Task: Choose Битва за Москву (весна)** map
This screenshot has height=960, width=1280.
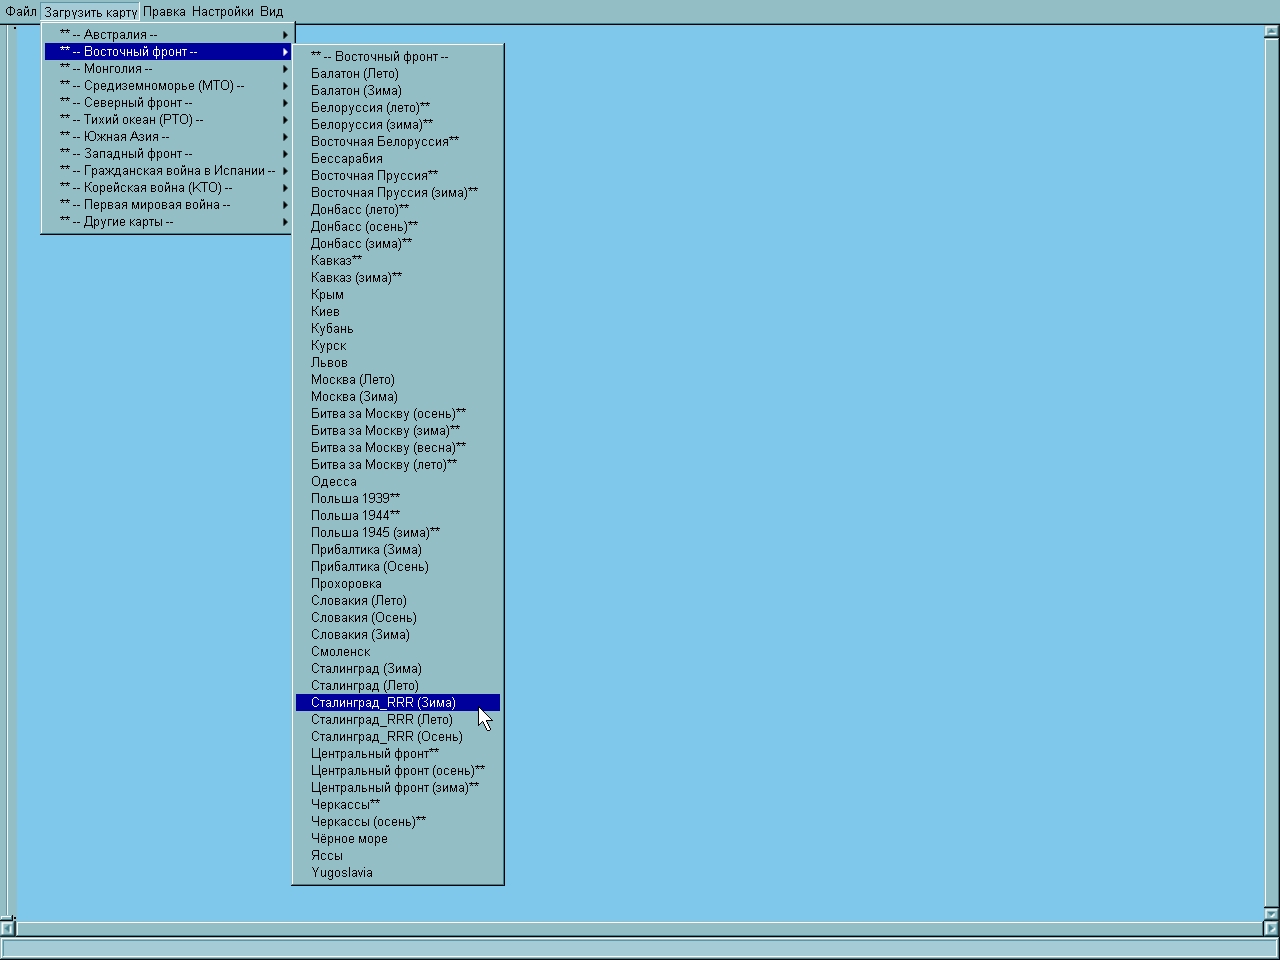Action: pyautogui.click(x=398, y=448)
